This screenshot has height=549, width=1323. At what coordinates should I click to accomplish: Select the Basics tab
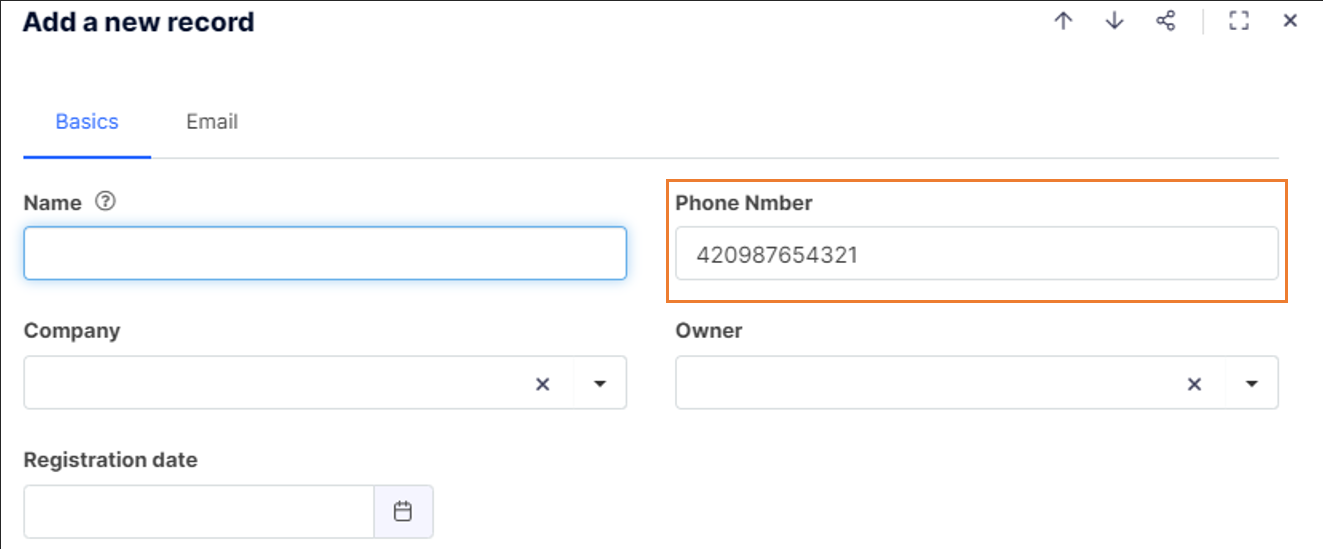pos(87,122)
